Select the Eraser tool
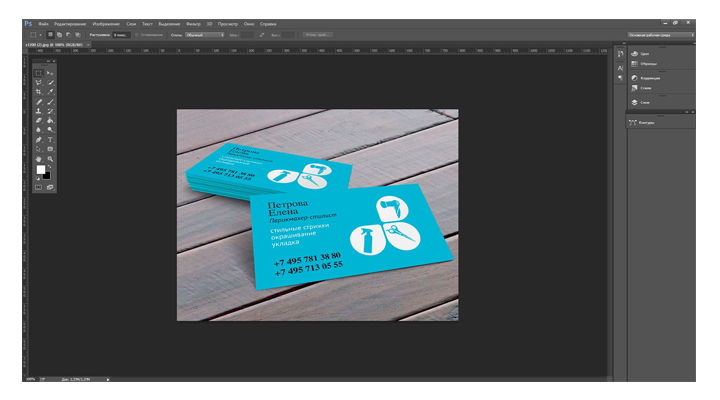 [x=39, y=120]
